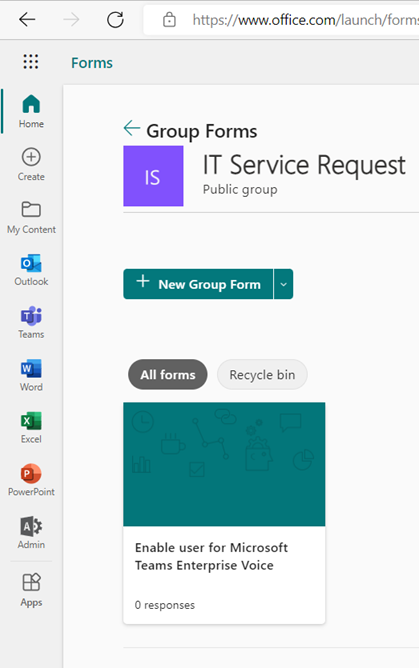Screen dimensions: 419x668
Task: Switch to Recycle bin tab
Action: coord(262,374)
